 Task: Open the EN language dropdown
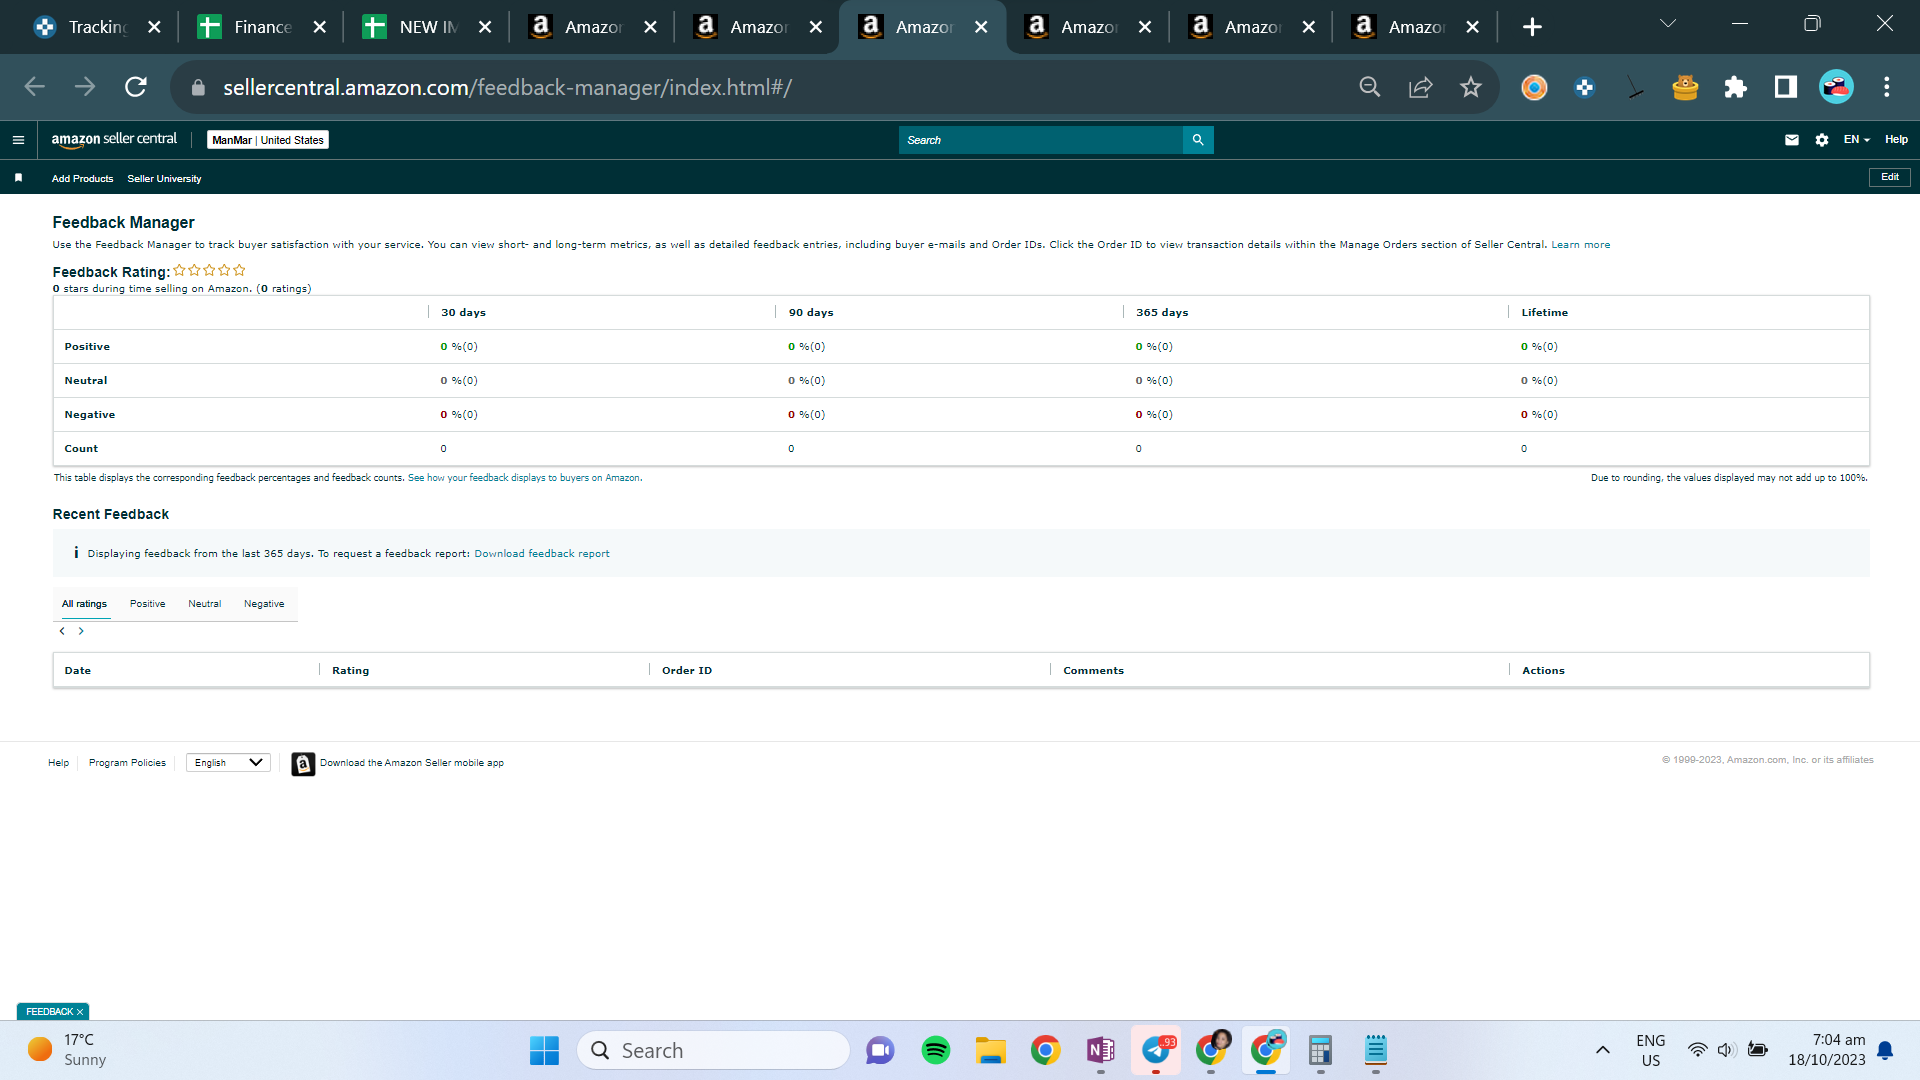tap(1857, 140)
